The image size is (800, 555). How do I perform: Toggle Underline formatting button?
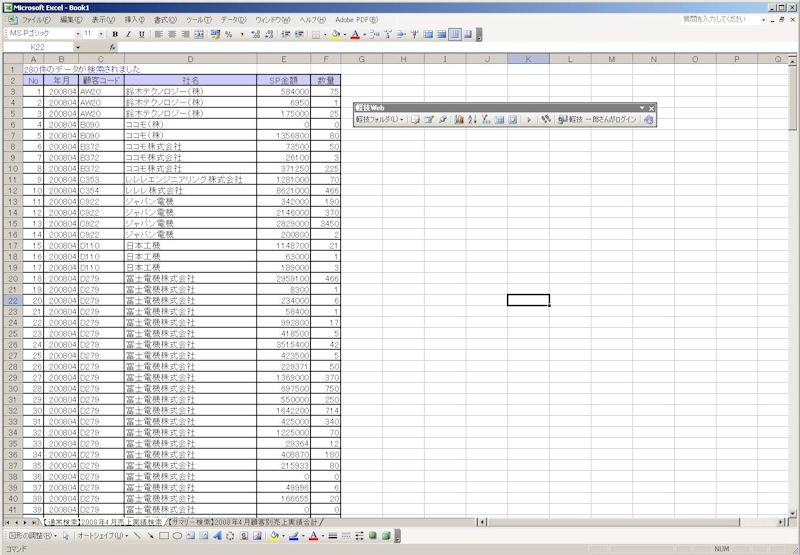[x=141, y=34]
